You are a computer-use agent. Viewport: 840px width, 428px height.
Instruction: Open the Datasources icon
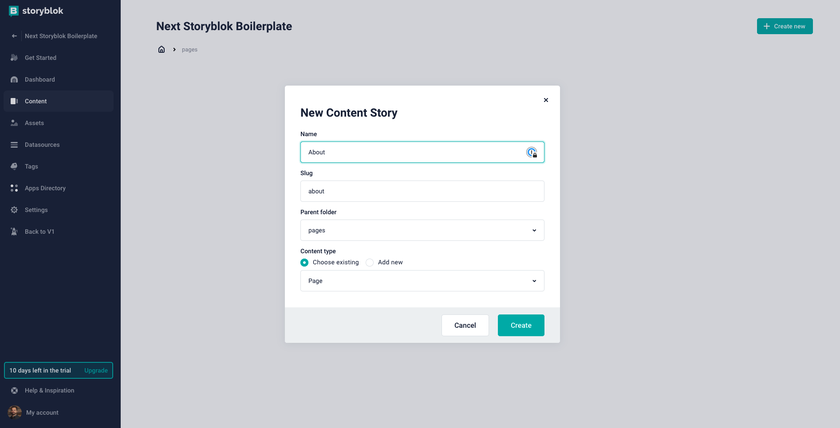pyautogui.click(x=14, y=145)
